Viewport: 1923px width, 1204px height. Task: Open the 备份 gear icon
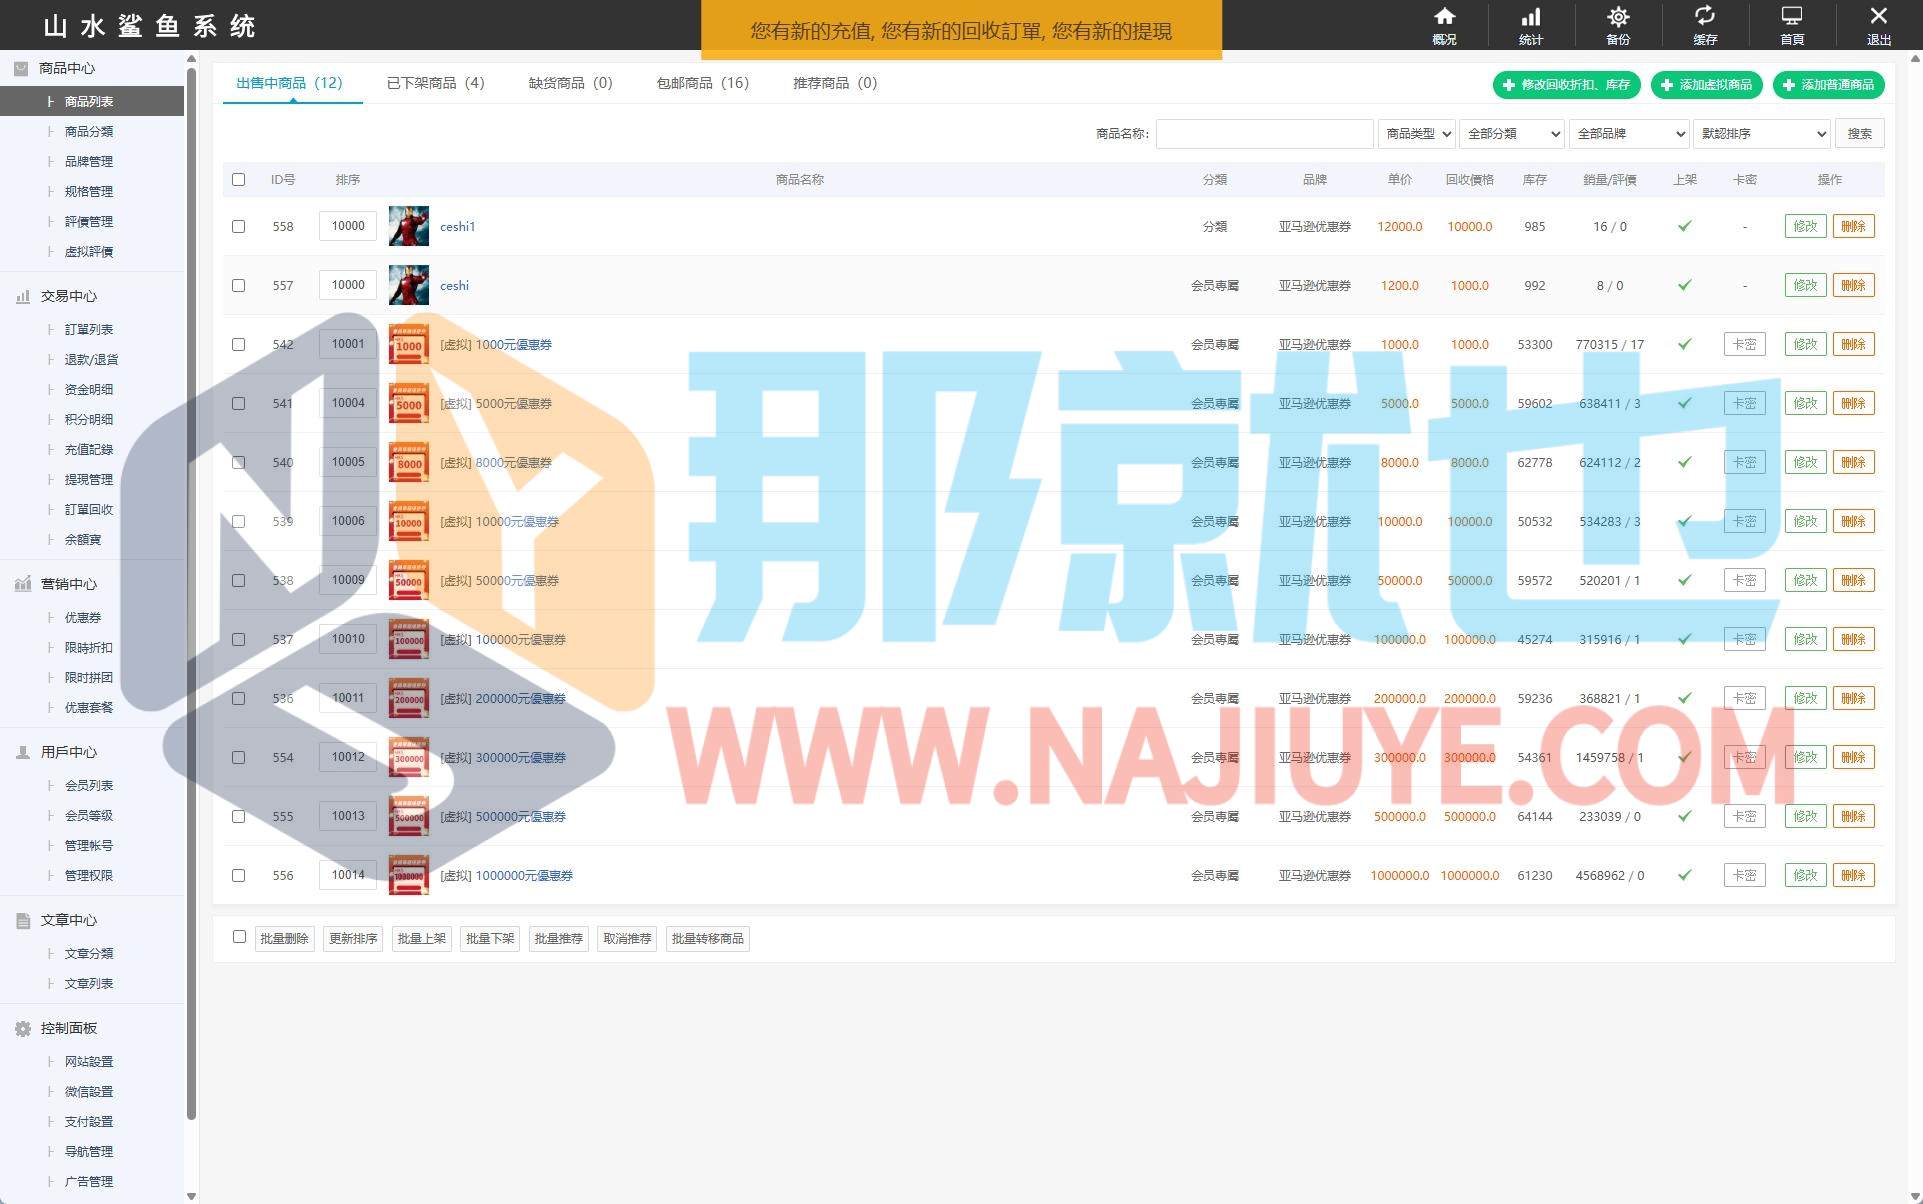[1618, 18]
